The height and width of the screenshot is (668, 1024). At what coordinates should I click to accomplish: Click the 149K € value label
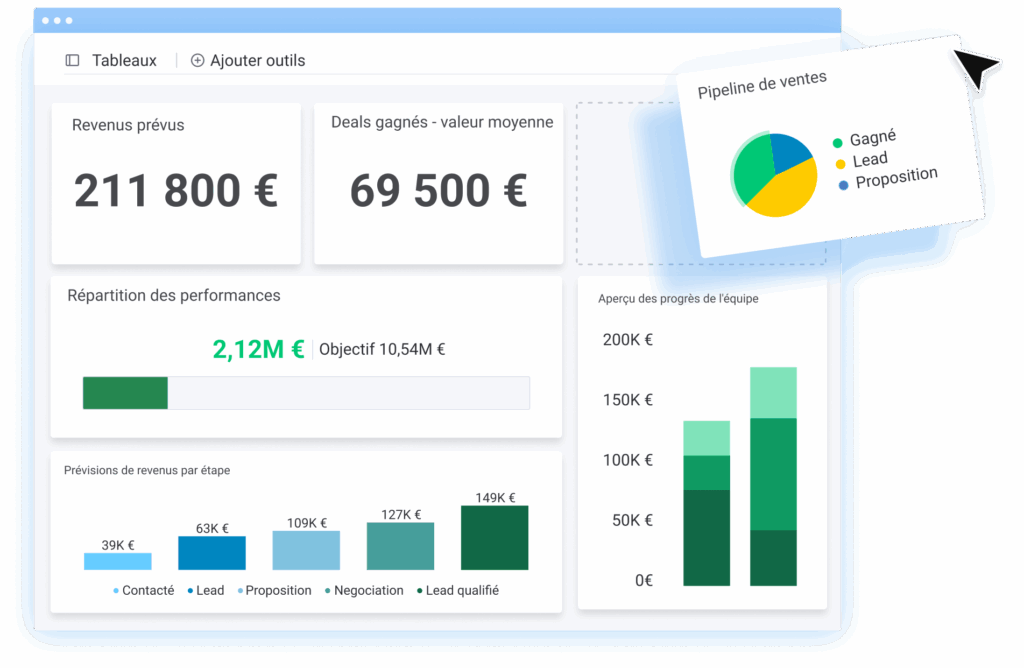[495, 498]
